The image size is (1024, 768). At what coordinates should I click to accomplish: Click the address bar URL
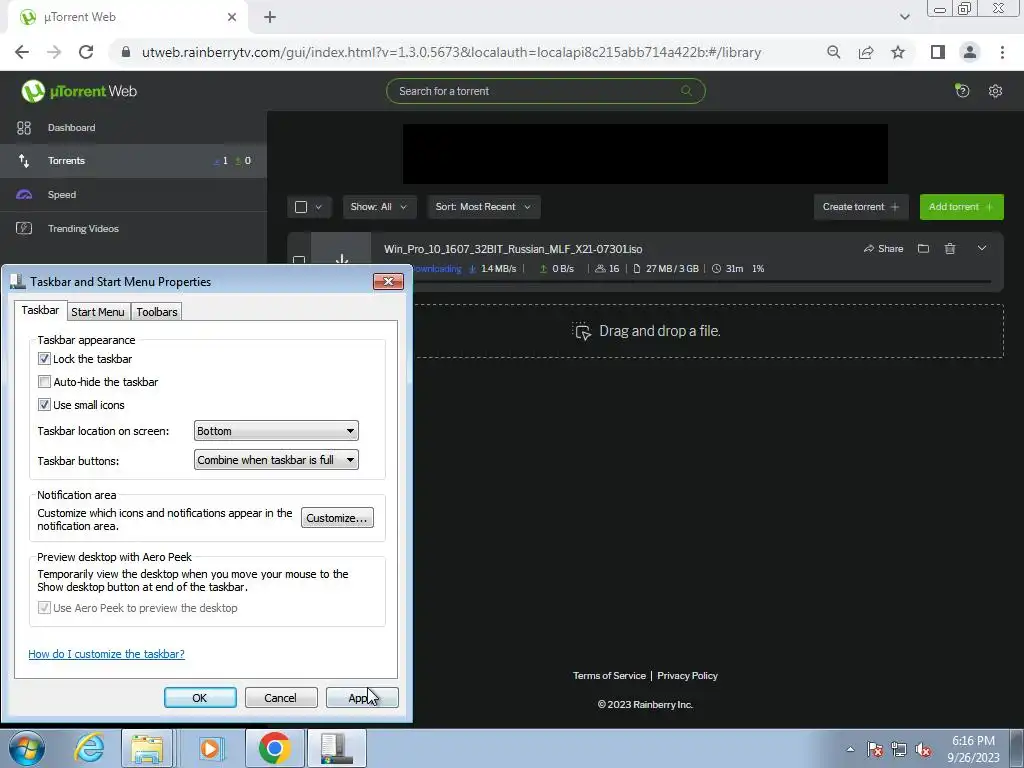[451, 52]
